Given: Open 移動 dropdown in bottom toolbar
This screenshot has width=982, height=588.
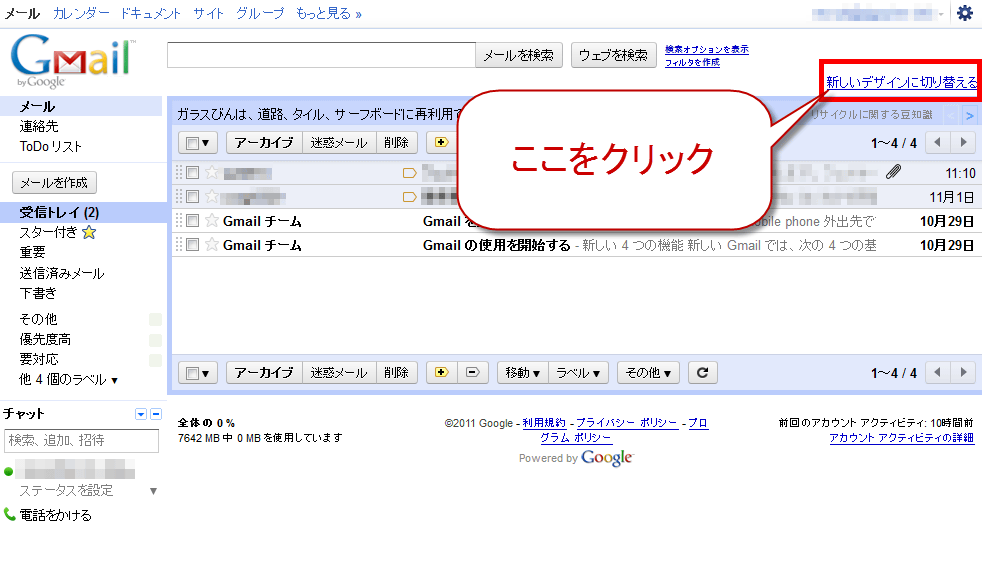Looking at the screenshot, I should [523, 373].
